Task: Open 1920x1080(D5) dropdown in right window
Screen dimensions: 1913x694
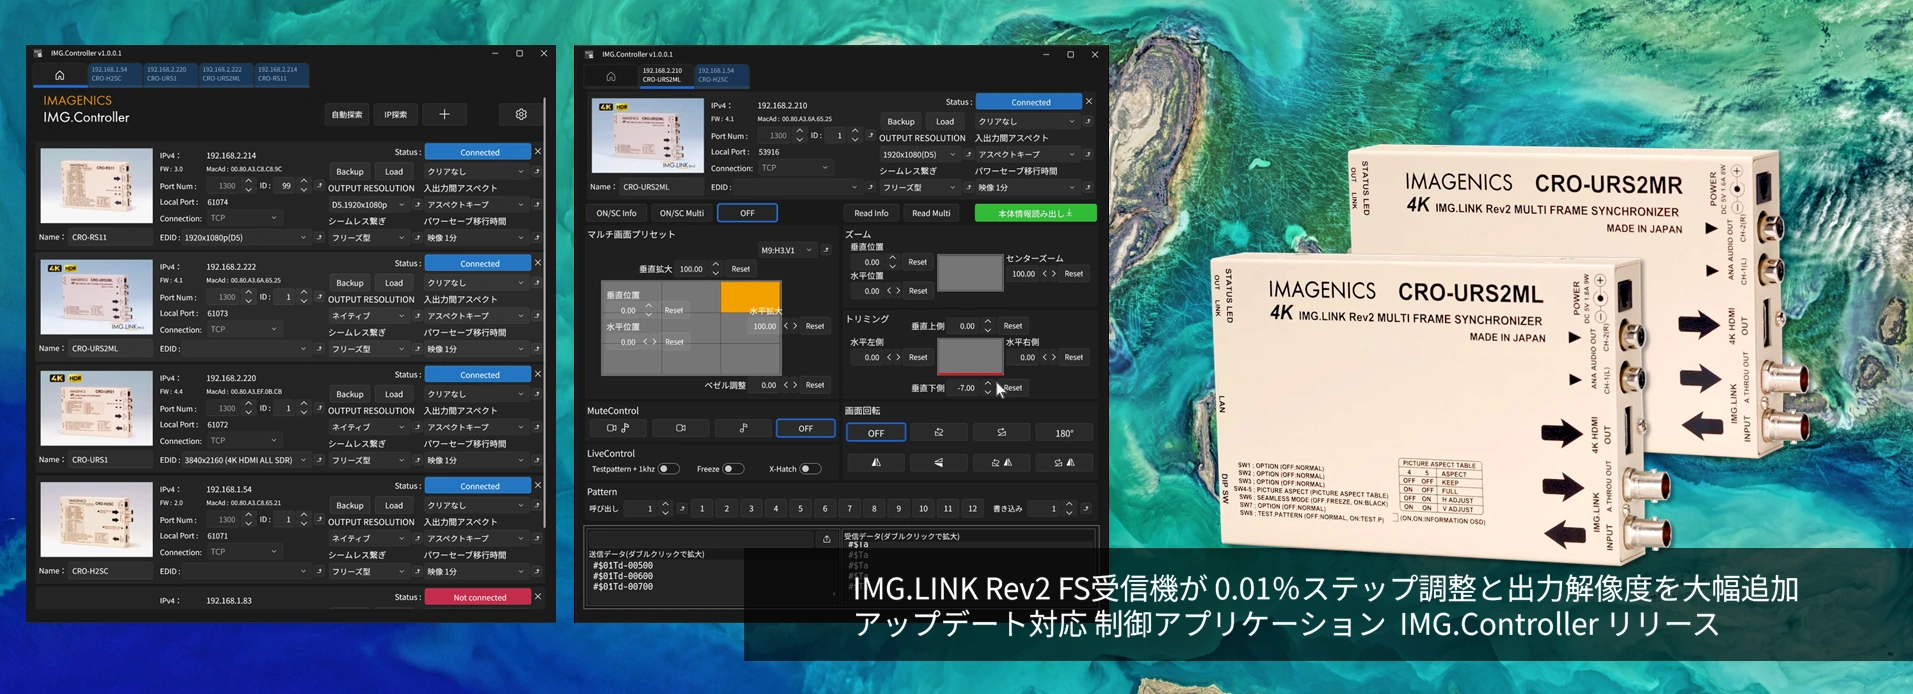Action: (919, 155)
